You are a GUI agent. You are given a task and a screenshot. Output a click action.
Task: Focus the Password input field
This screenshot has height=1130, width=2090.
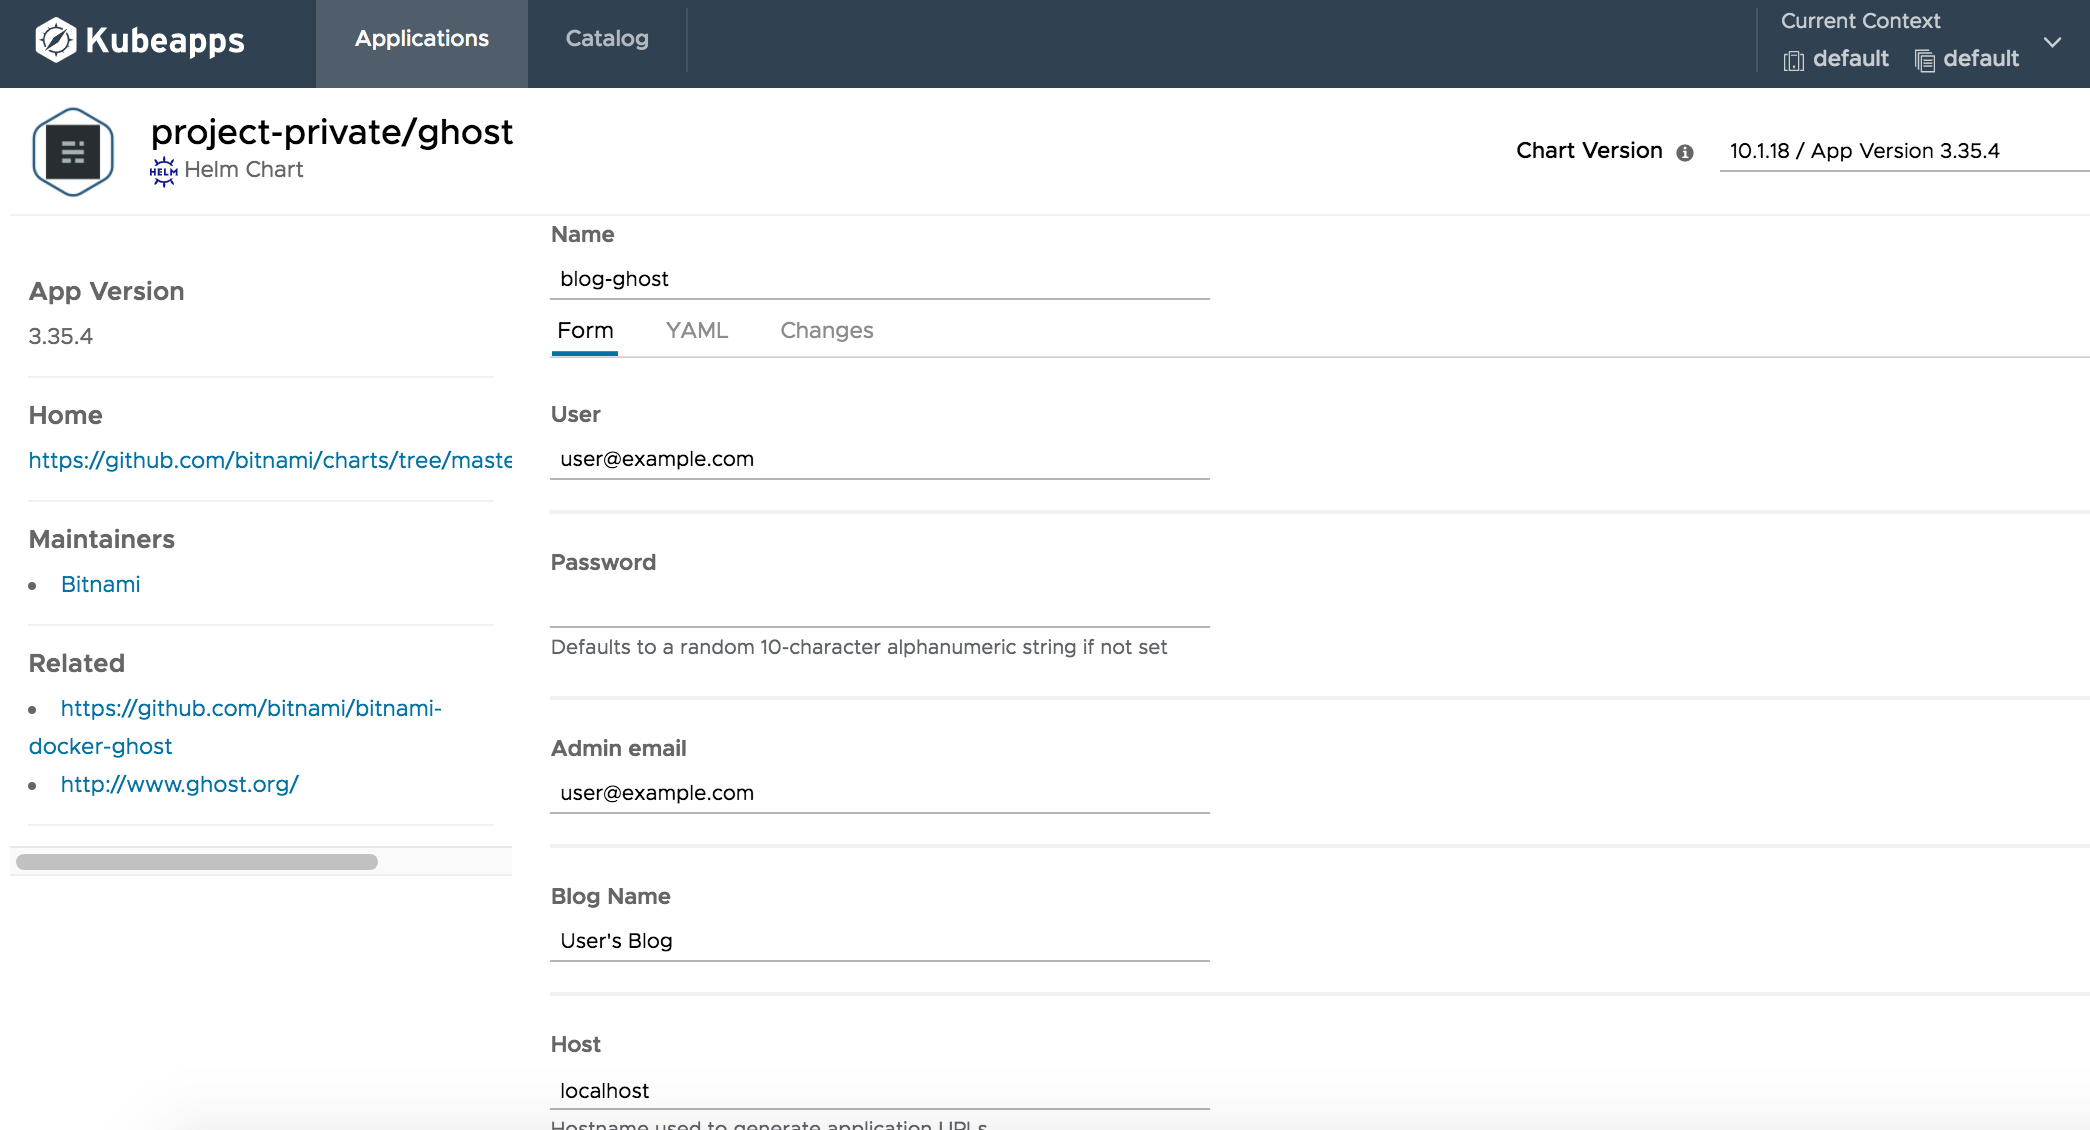(x=879, y=607)
